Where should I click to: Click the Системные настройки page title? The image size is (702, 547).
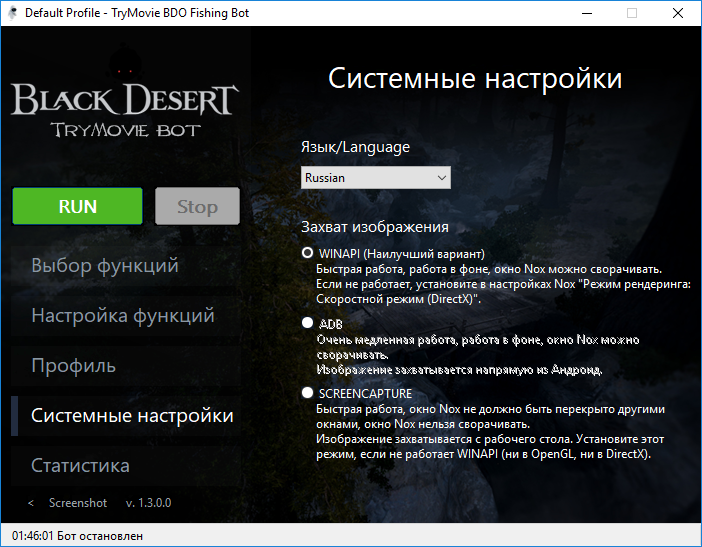(475, 79)
